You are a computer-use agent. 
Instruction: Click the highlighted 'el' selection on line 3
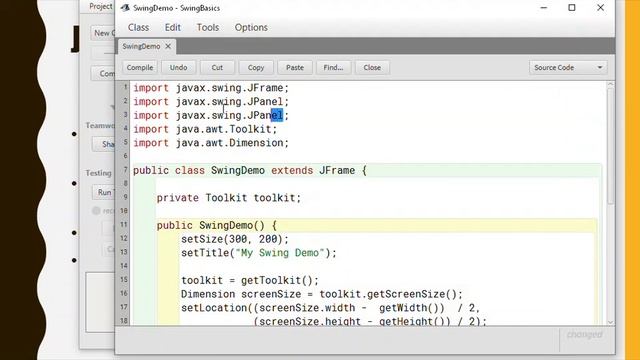[x=277, y=116]
